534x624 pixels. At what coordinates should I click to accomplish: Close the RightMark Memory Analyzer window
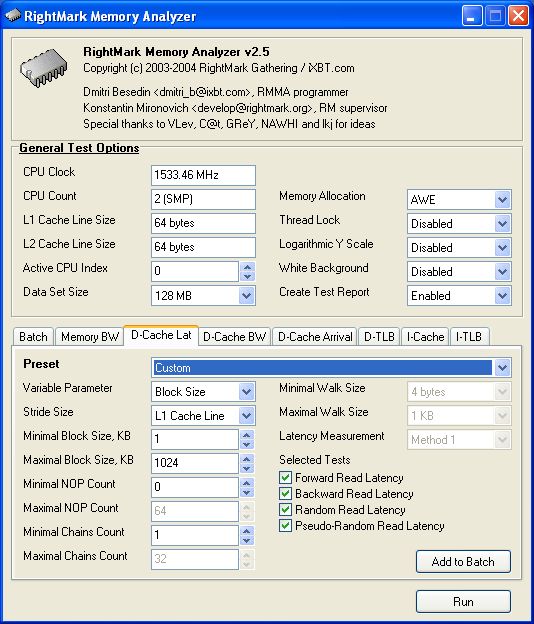[x=518, y=16]
